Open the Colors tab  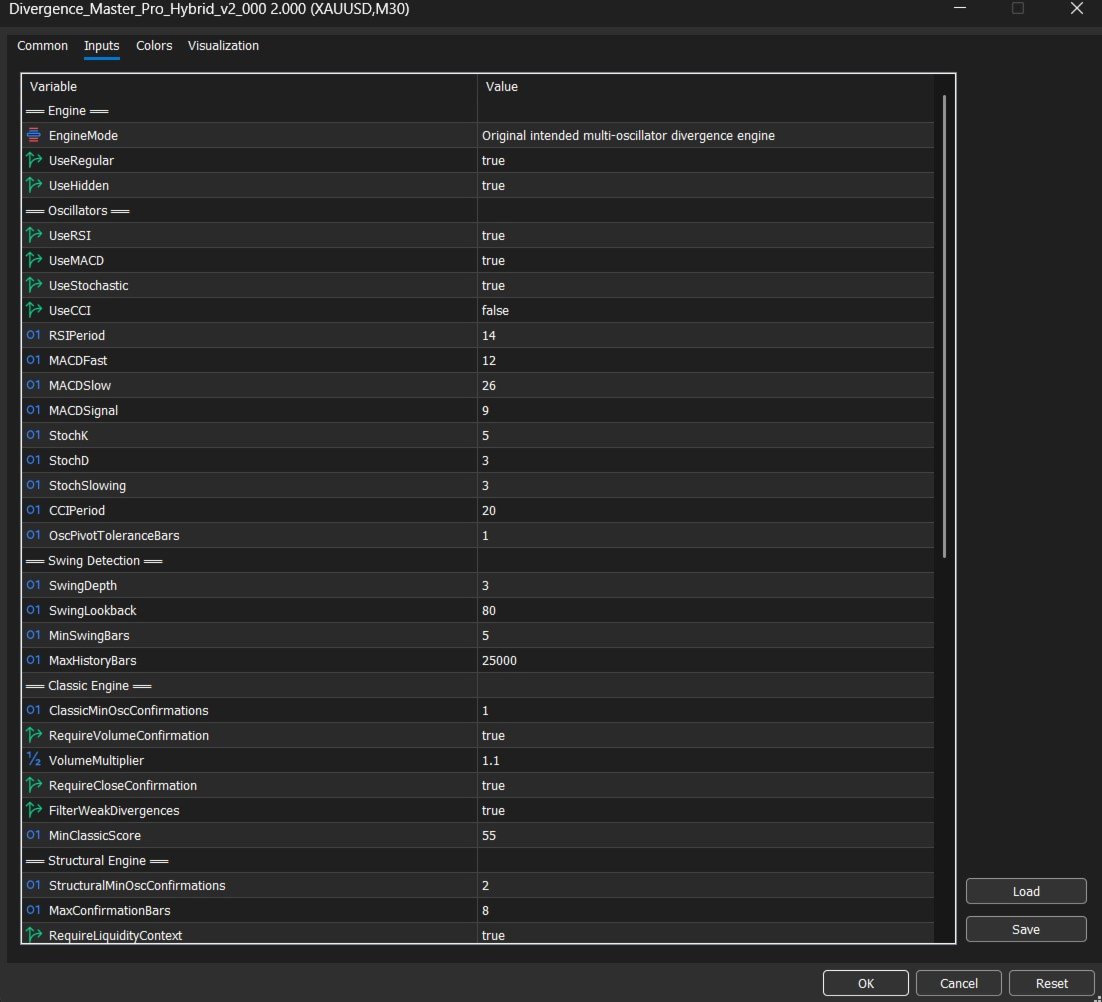click(154, 46)
